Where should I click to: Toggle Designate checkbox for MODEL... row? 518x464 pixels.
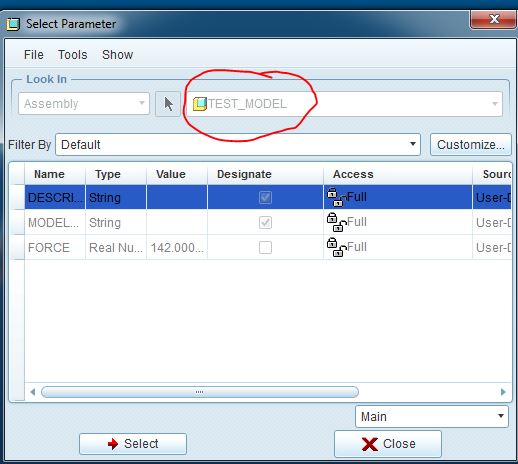pos(265,223)
